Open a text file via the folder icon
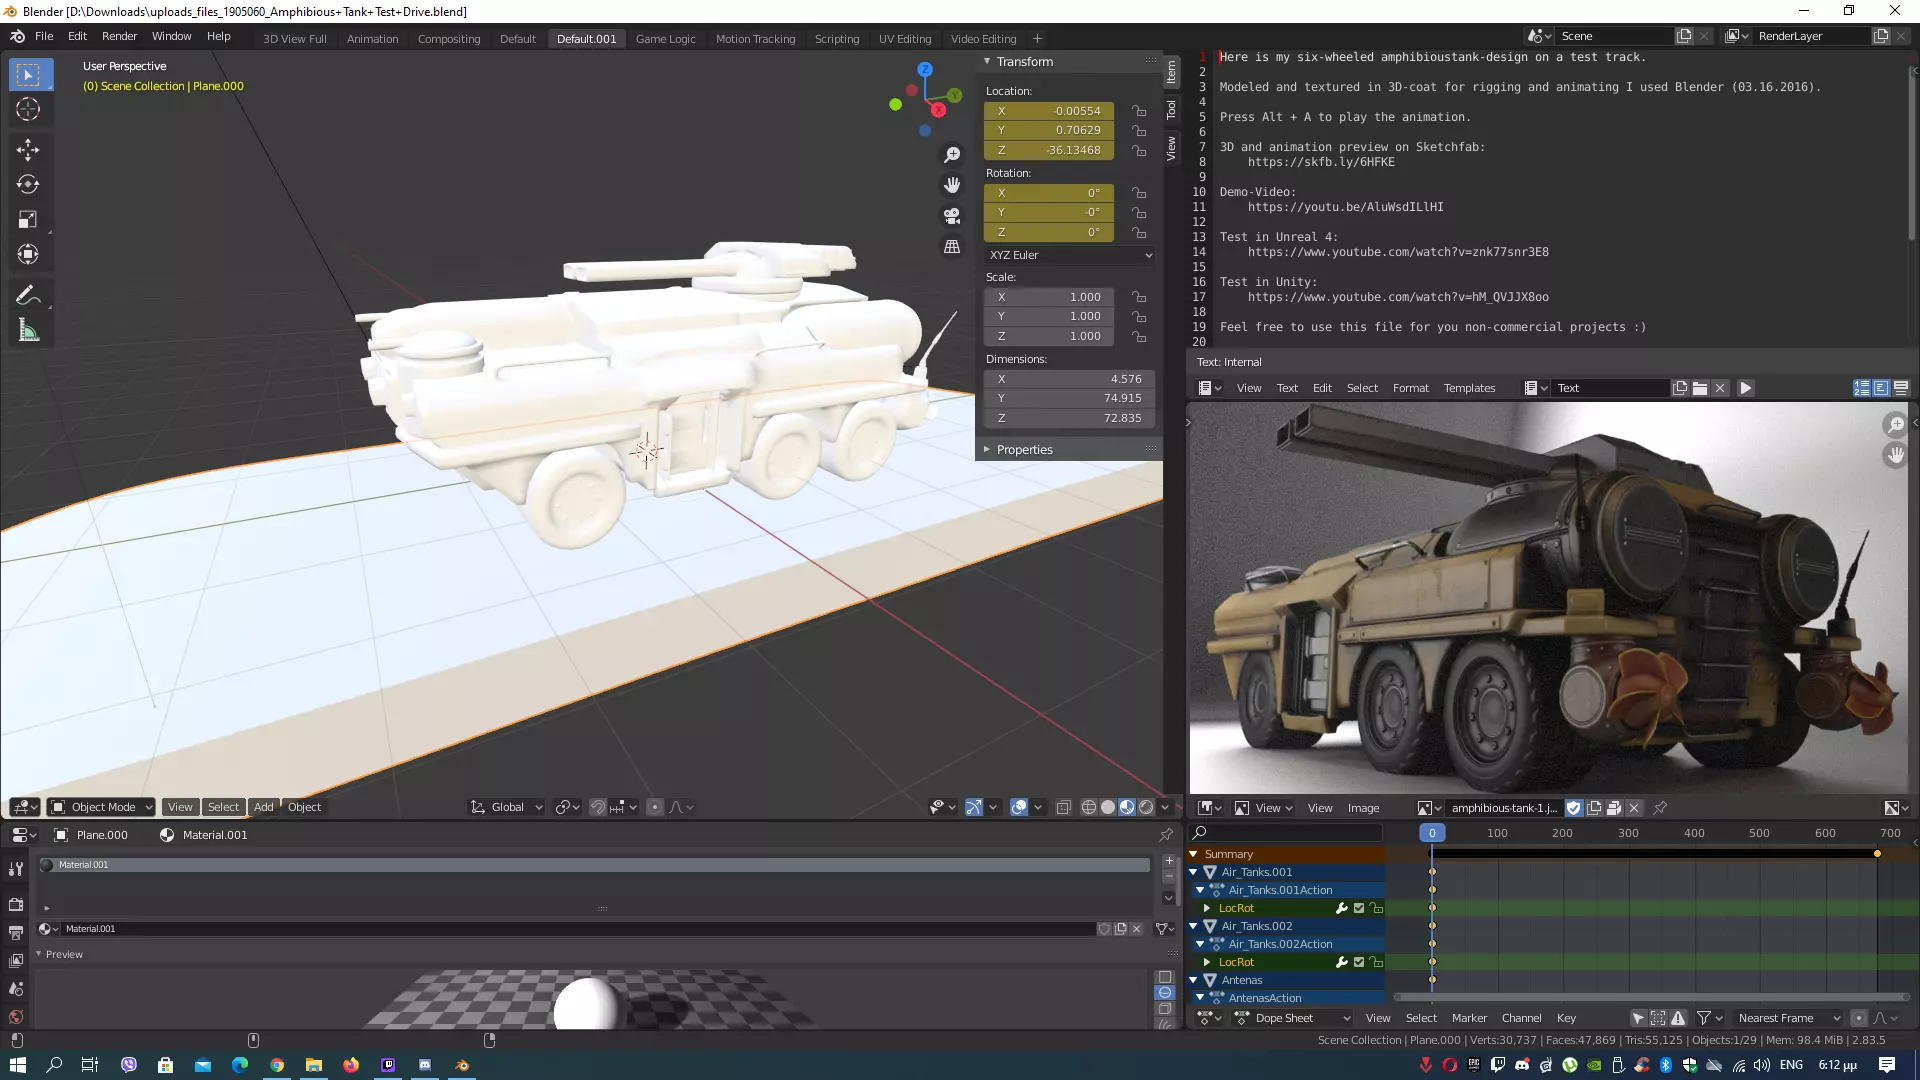This screenshot has width=1920, height=1080. 1700,388
